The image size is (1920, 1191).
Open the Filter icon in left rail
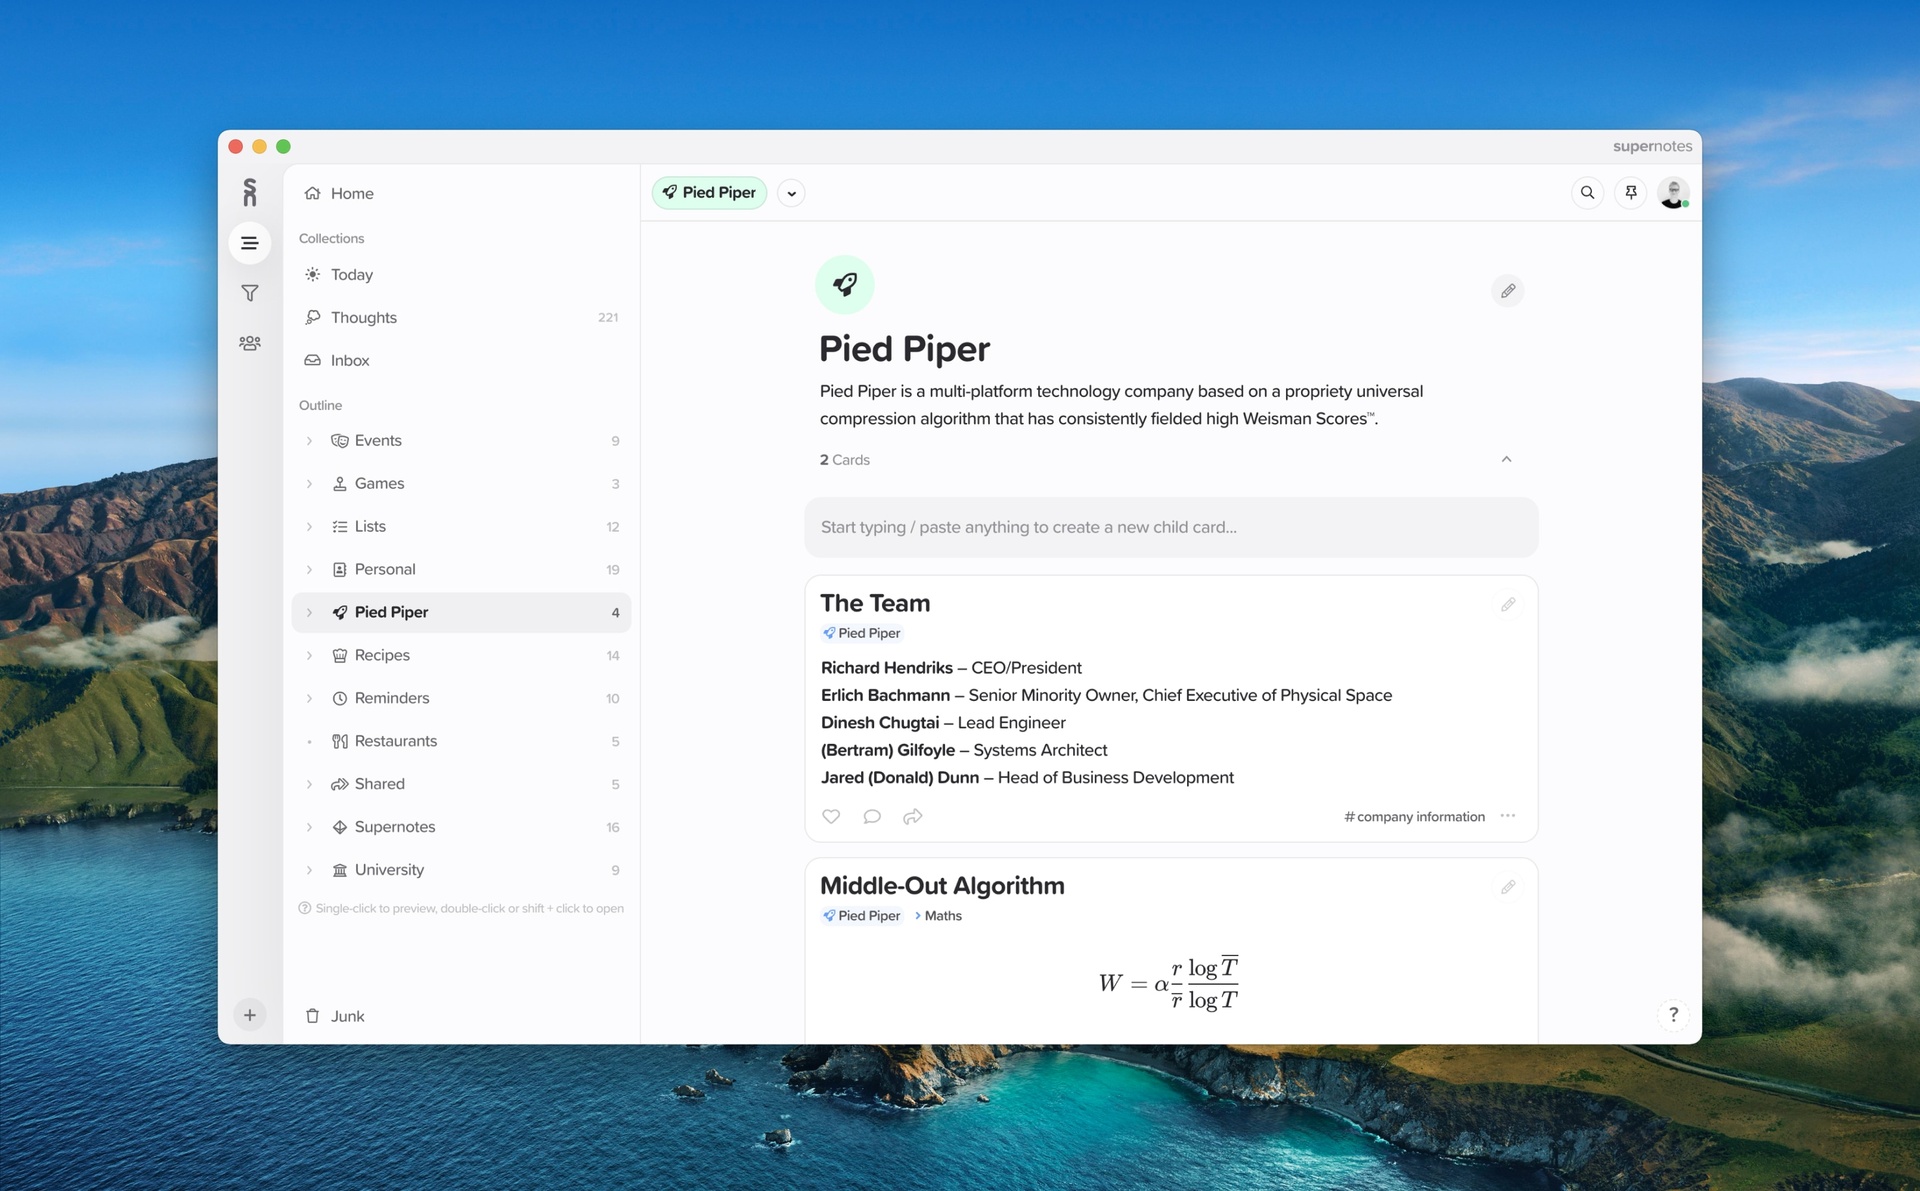pyautogui.click(x=249, y=292)
